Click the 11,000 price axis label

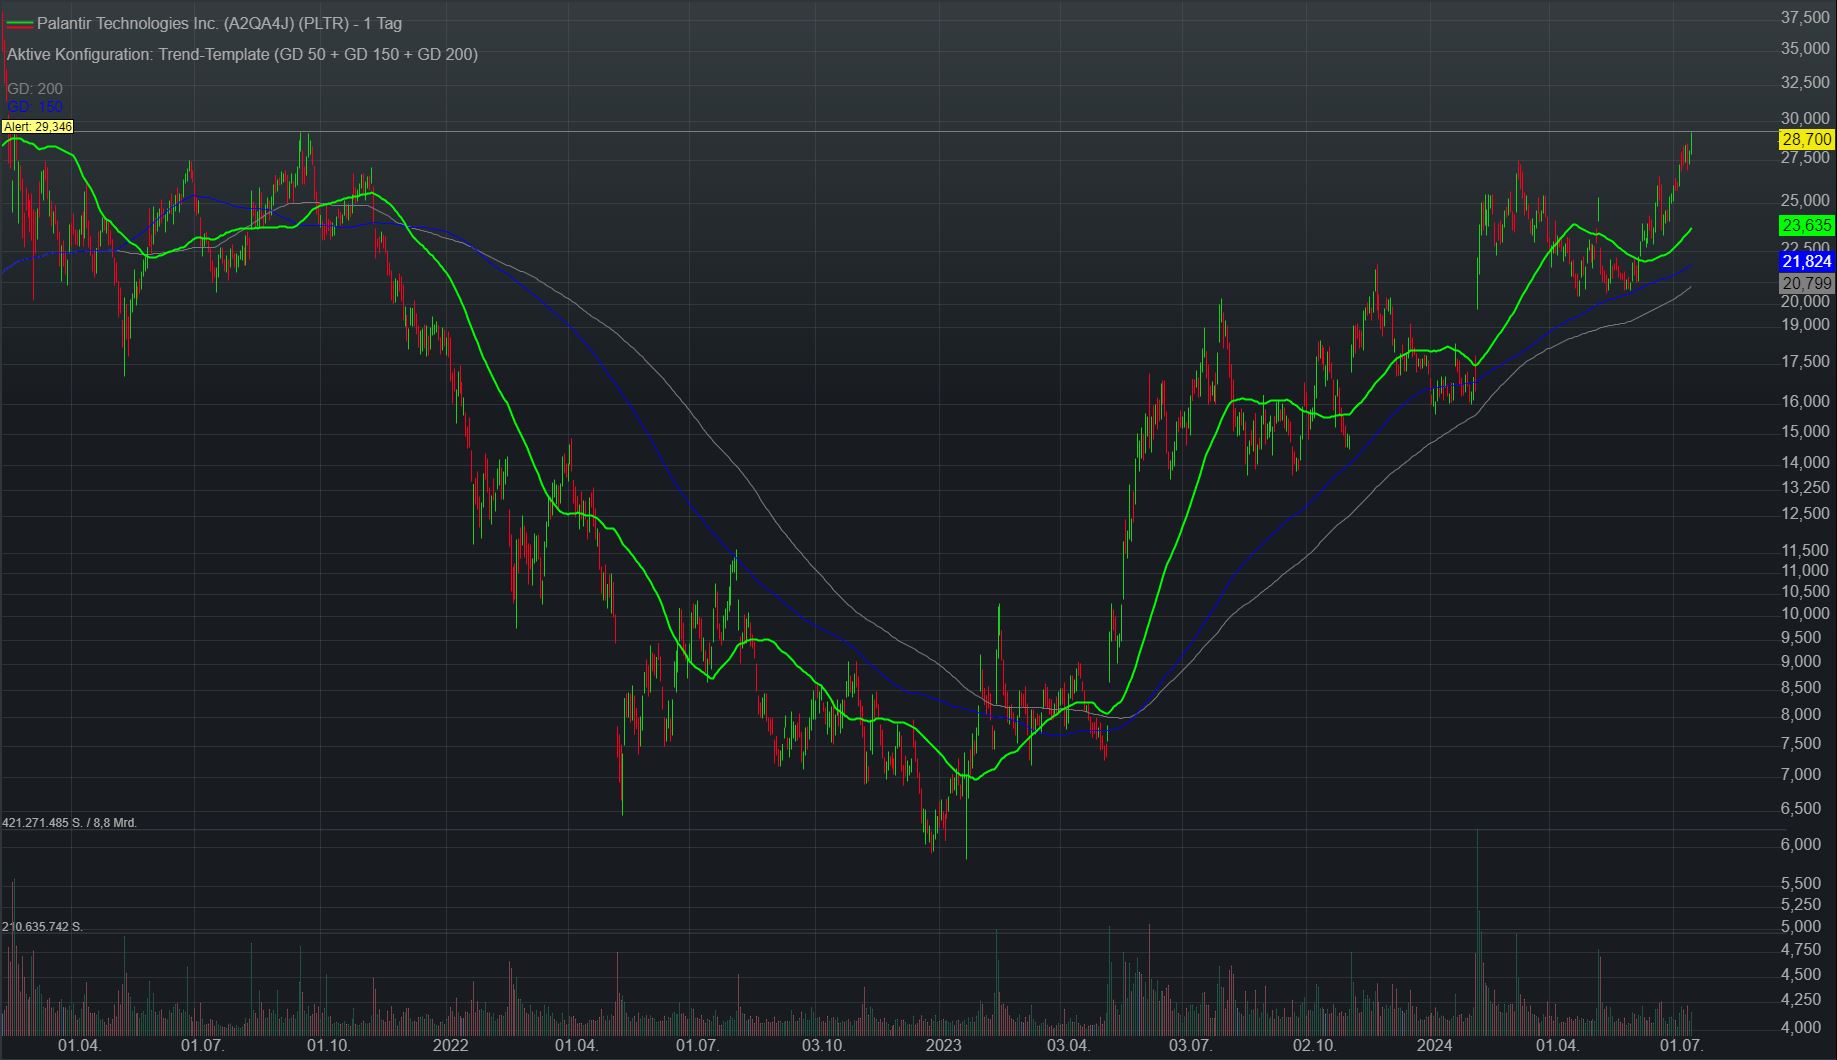tap(1806, 570)
